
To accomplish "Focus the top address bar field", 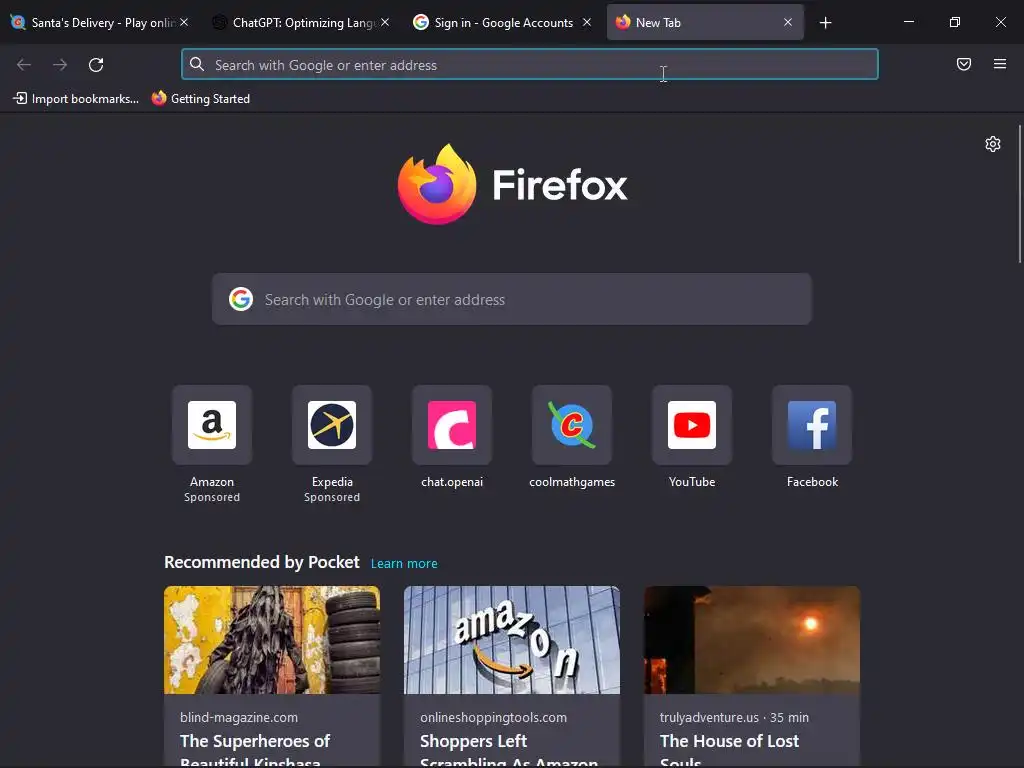I will click(530, 65).
